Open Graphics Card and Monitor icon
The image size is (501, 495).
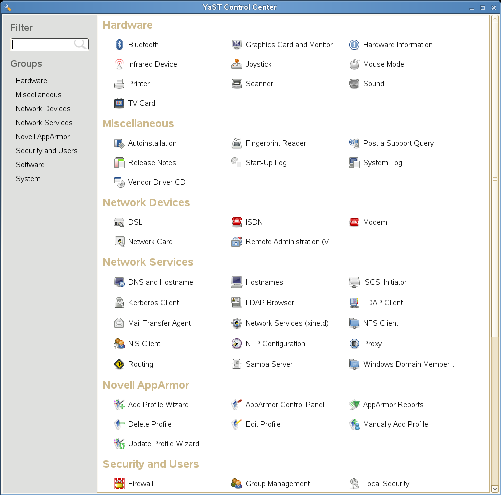(x=237, y=44)
